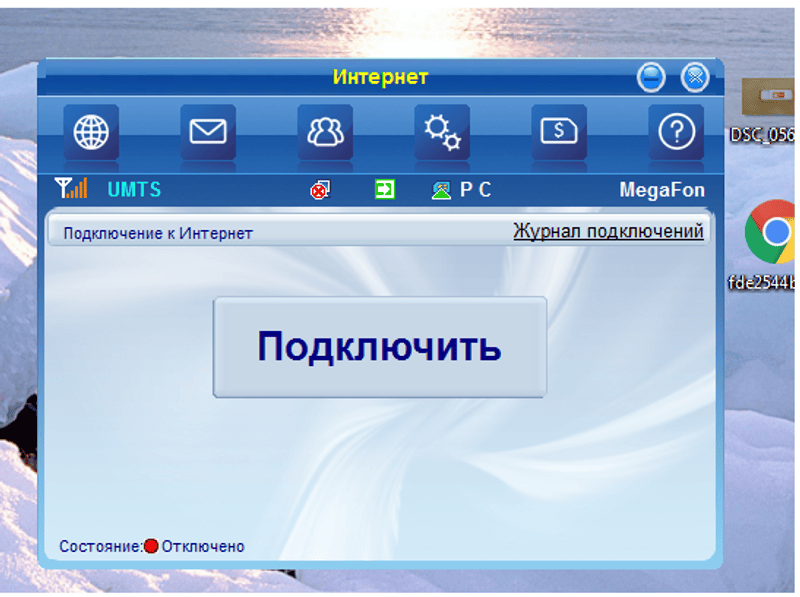This screenshot has width=800, height=597.
Task: Open the balance dollar icon
Action: pos(559,132)
